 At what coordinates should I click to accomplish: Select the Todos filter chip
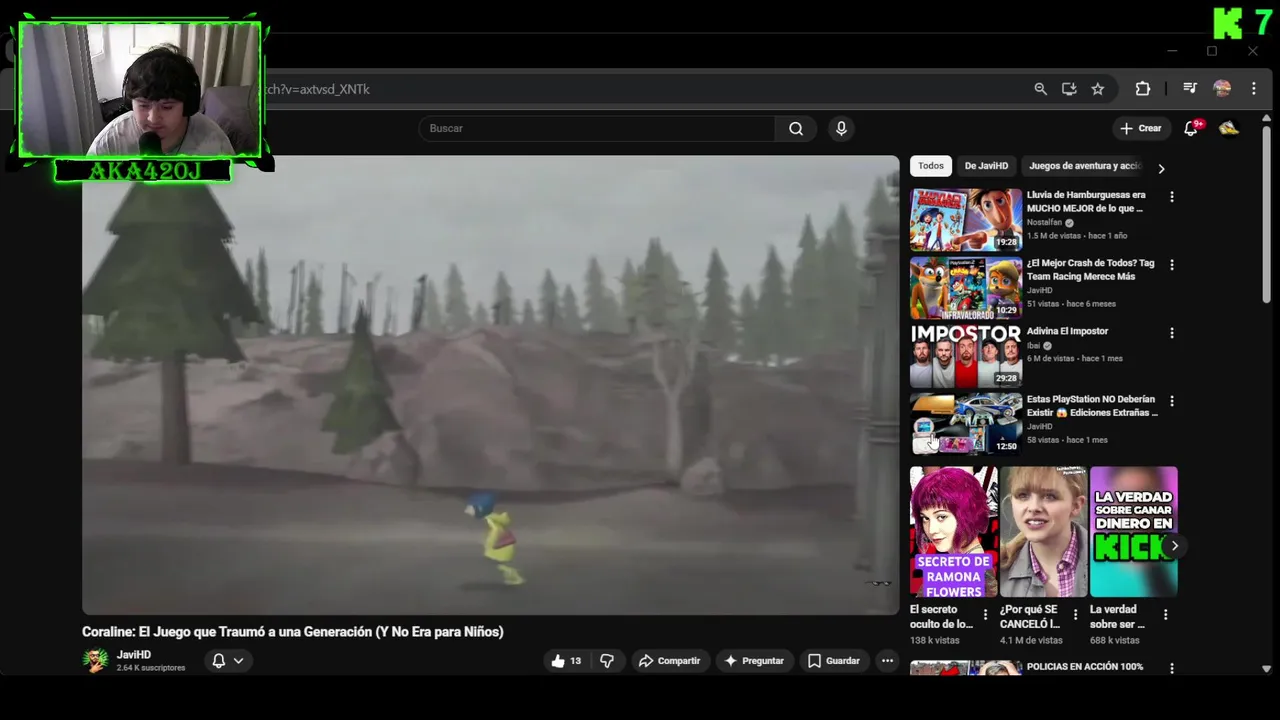pos(931,166)
